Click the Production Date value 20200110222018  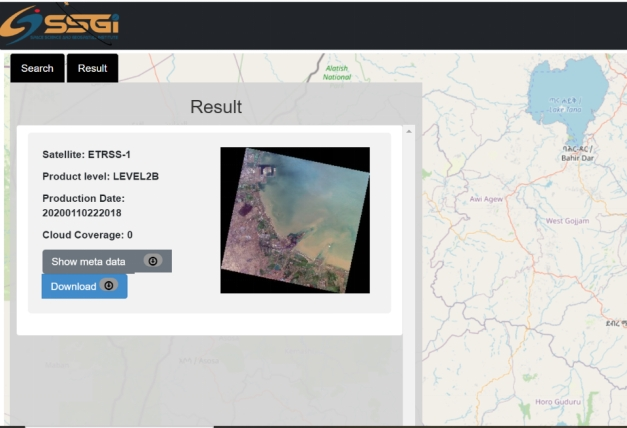click(x=82, y=213)
